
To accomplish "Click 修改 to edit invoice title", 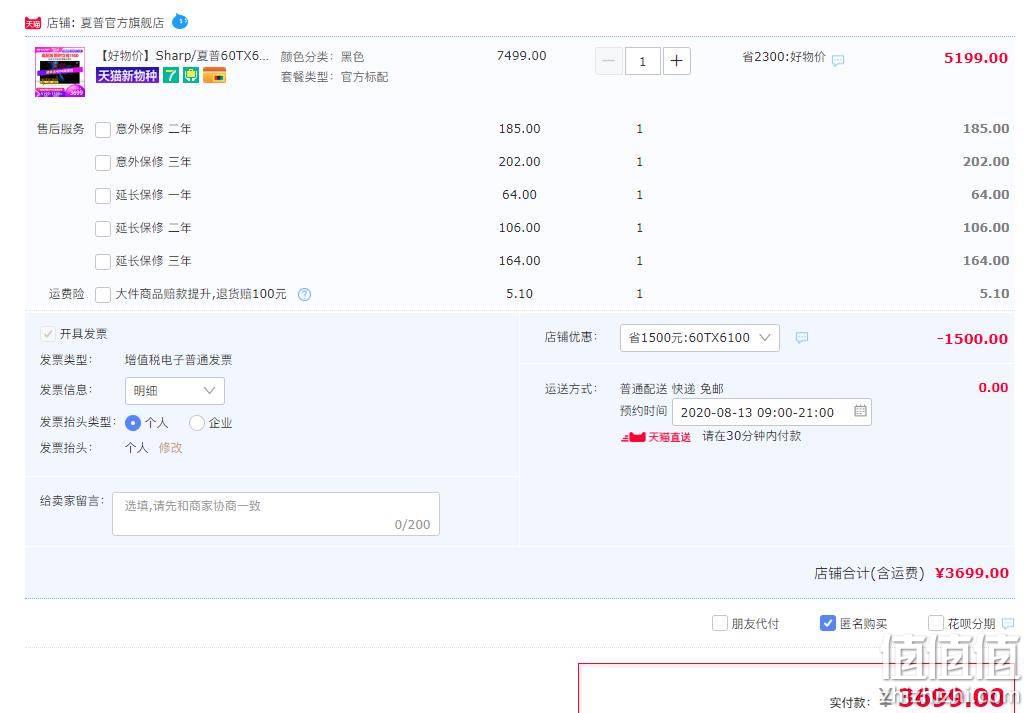I will coord(170,448).
